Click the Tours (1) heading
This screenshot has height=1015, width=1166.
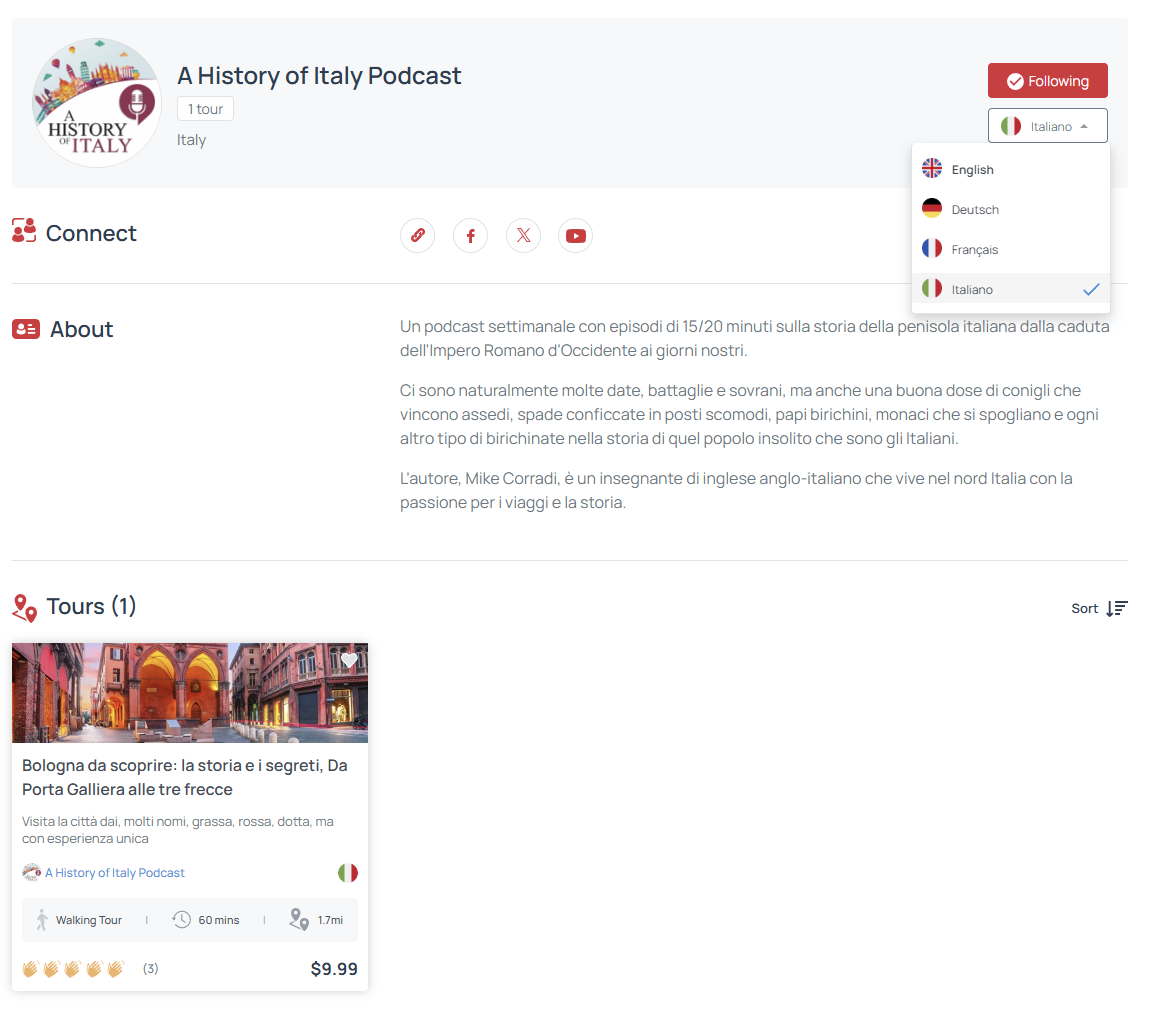coord(91,606)
